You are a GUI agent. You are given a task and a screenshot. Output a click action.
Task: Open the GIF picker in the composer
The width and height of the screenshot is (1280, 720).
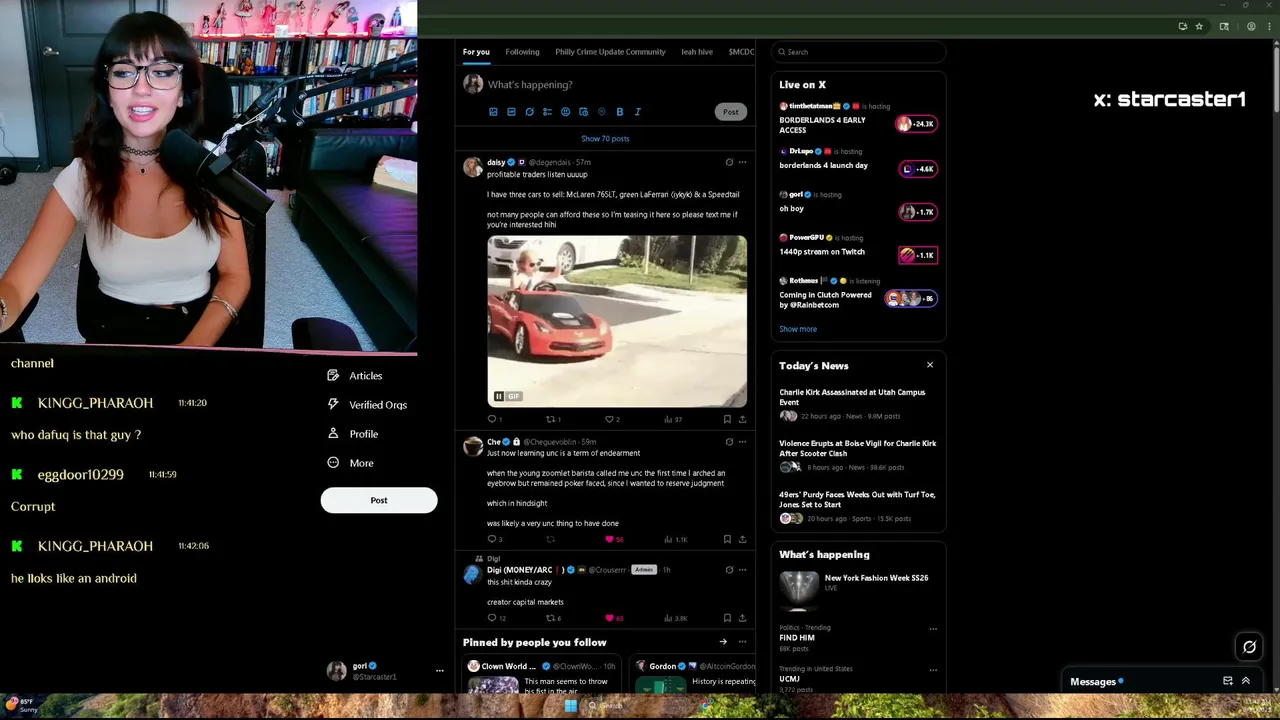tap(511, 112)
